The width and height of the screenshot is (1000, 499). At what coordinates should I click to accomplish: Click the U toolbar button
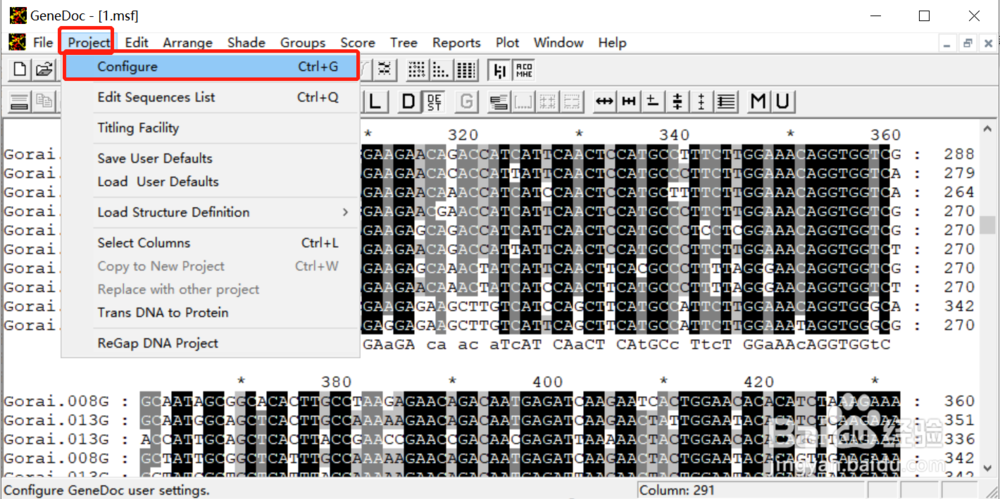click(783, 101)
